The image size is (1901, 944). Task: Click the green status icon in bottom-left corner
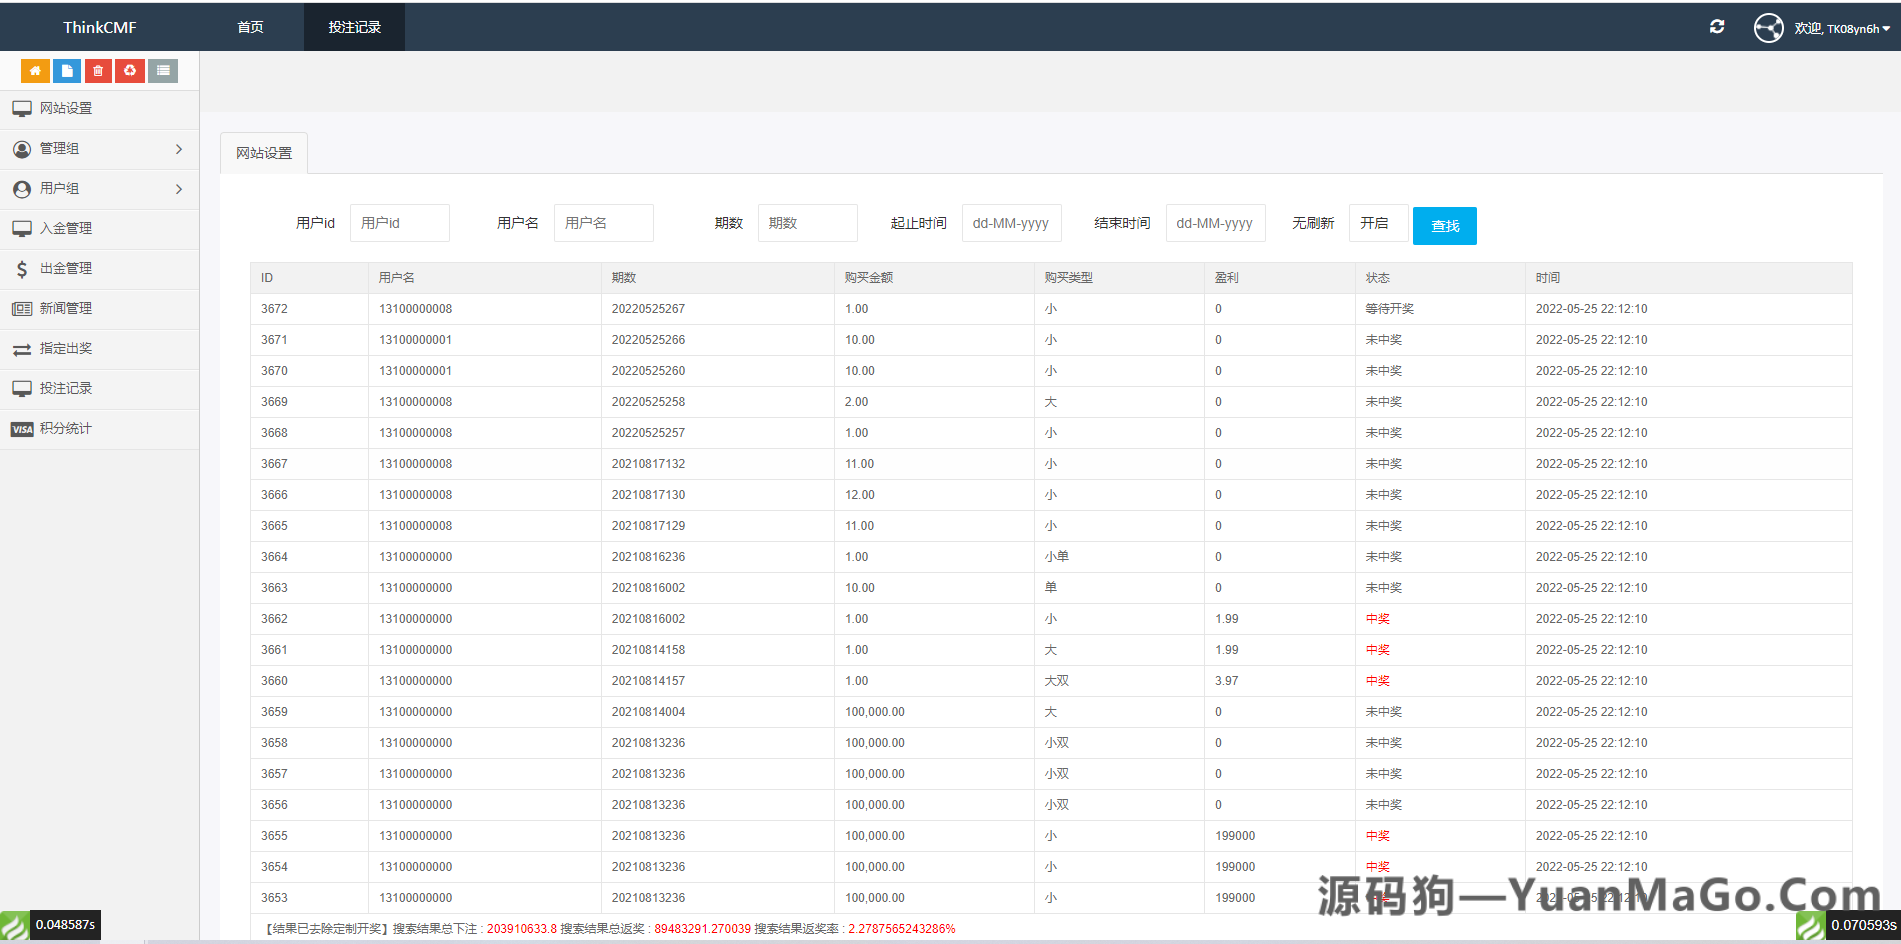coord(14,925)
